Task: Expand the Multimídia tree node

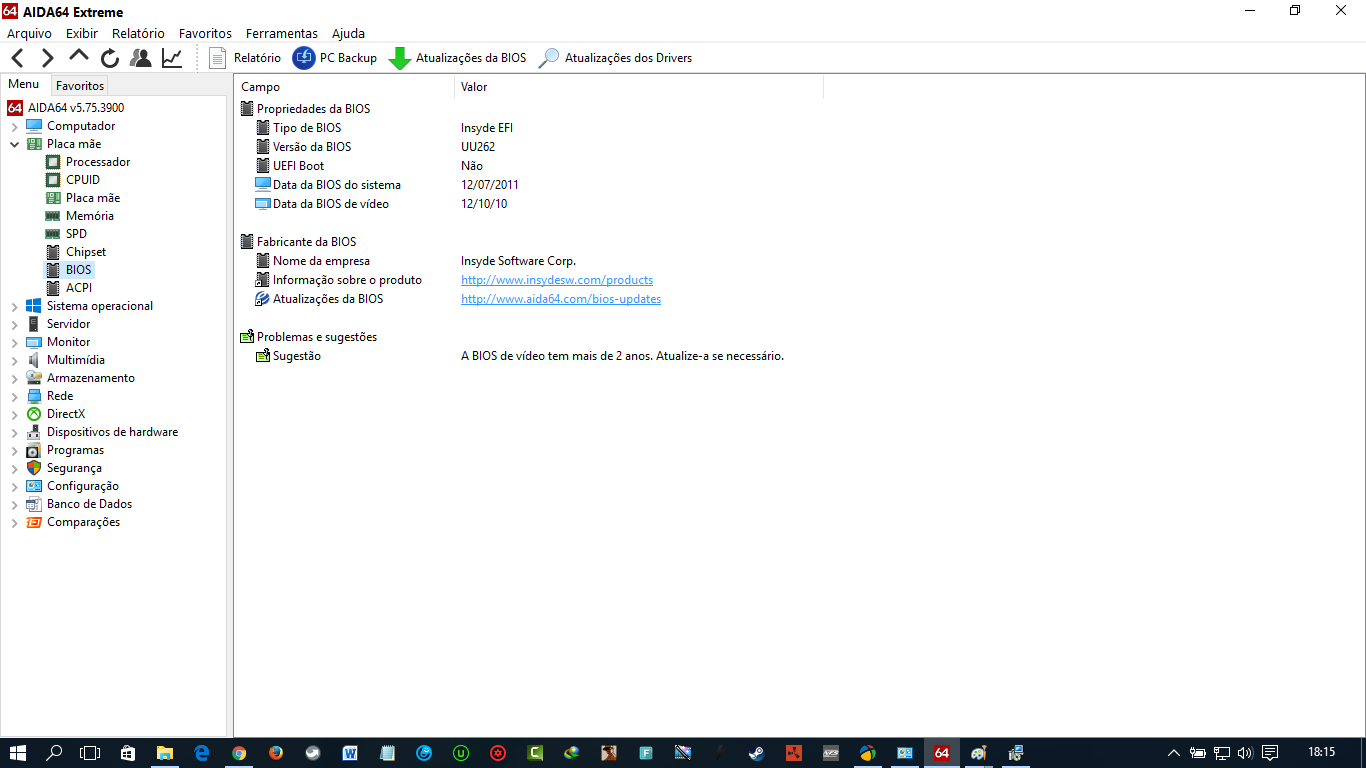Action: (14, 360)
